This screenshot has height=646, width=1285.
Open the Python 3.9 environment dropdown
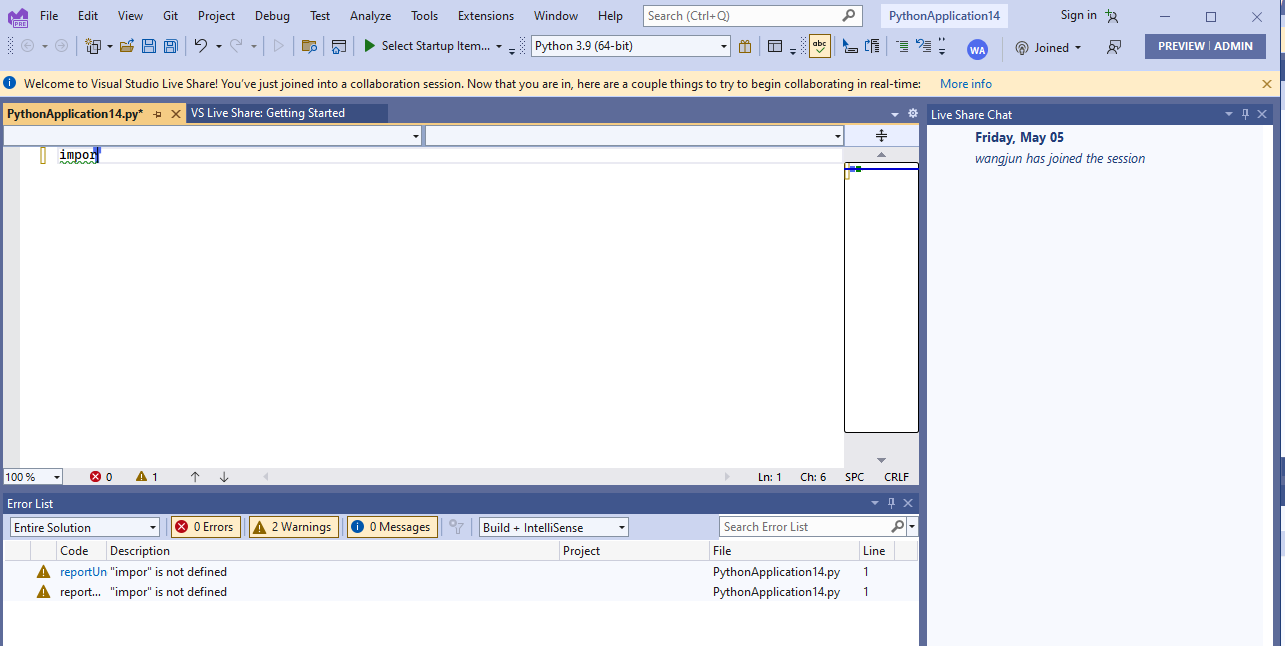722,46
